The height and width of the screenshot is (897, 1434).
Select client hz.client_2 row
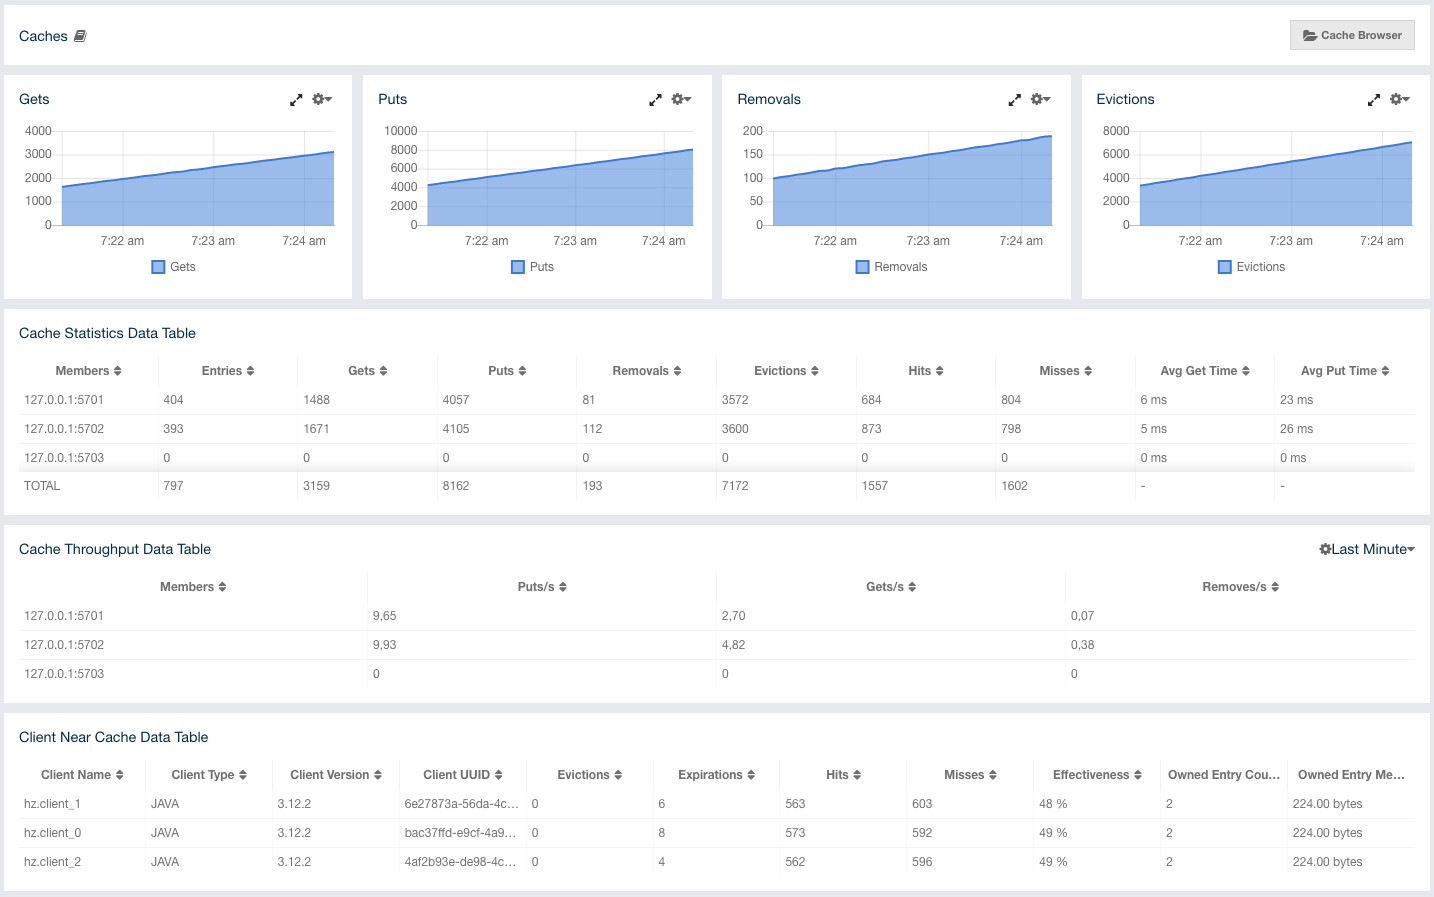pyautogui.click(x=717, y=862)
